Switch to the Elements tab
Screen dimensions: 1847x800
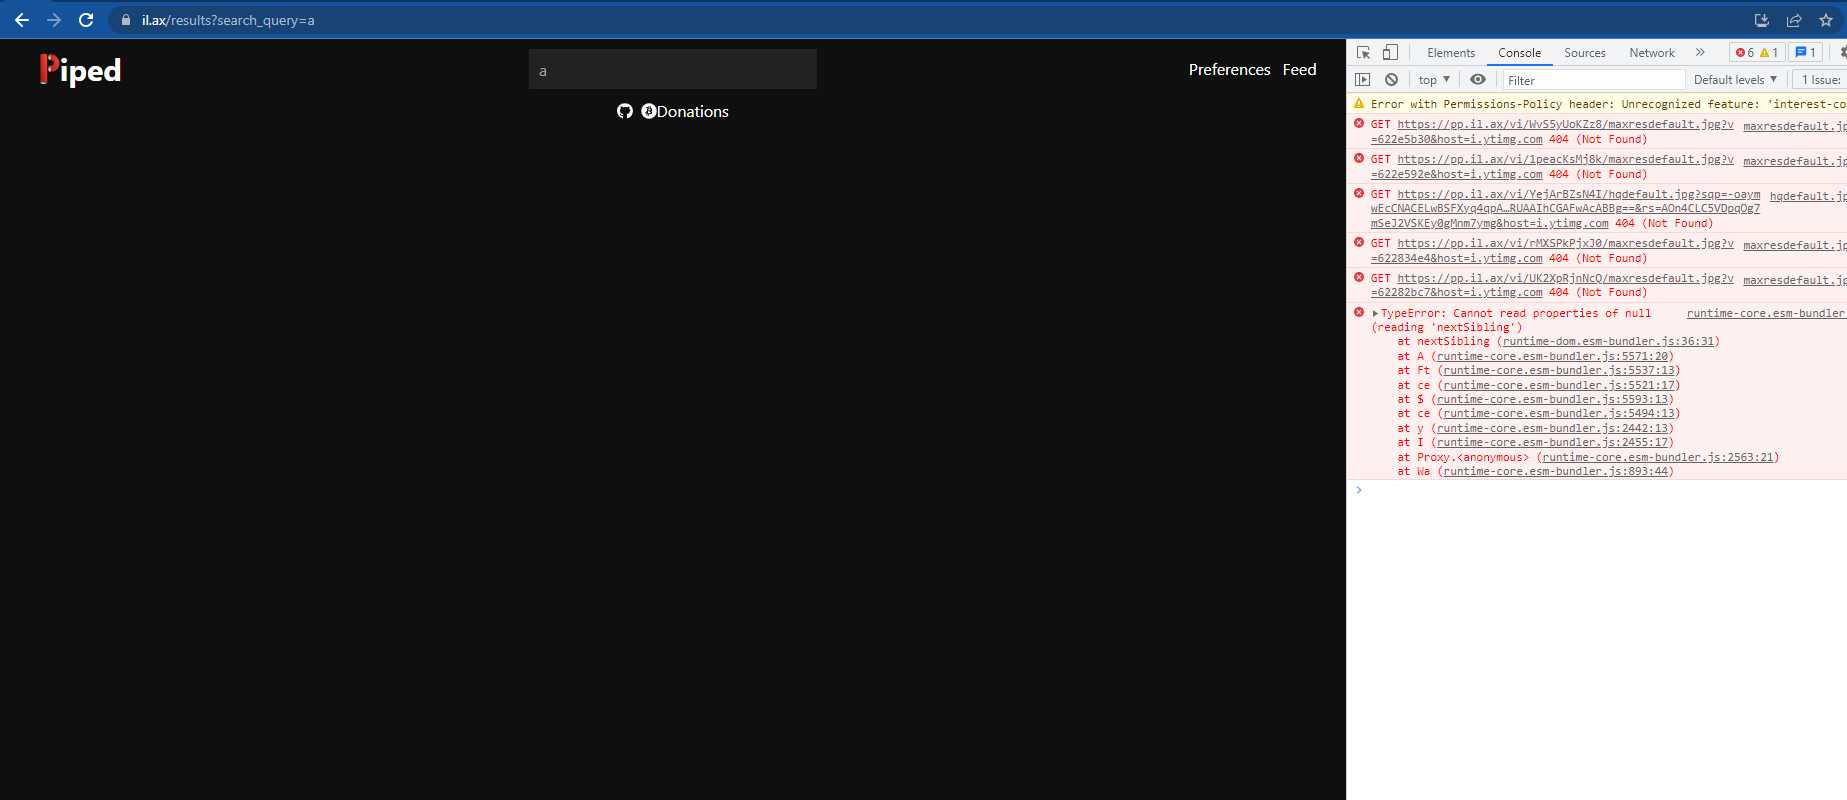pyautogui.click(x=1451, y=53)
